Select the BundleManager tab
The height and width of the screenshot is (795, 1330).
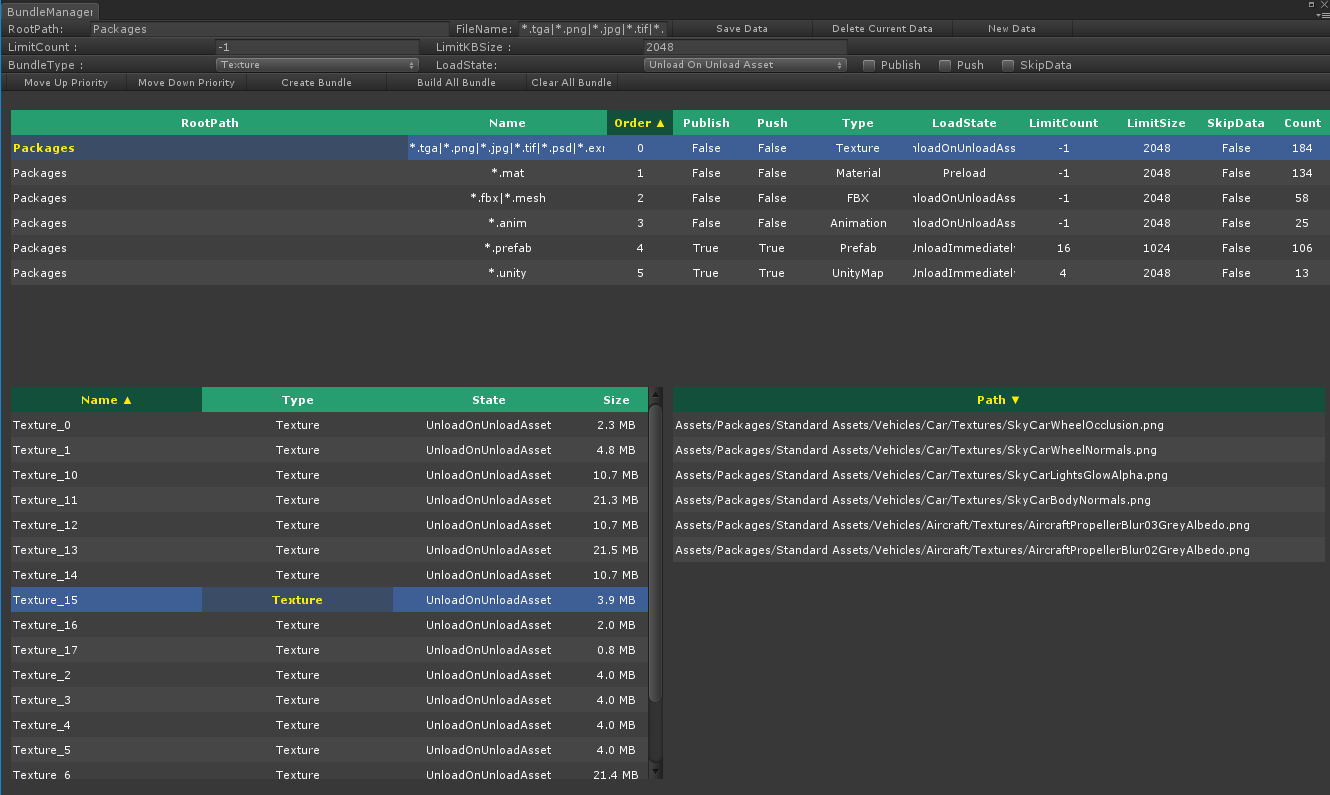(x=49, y=12)
